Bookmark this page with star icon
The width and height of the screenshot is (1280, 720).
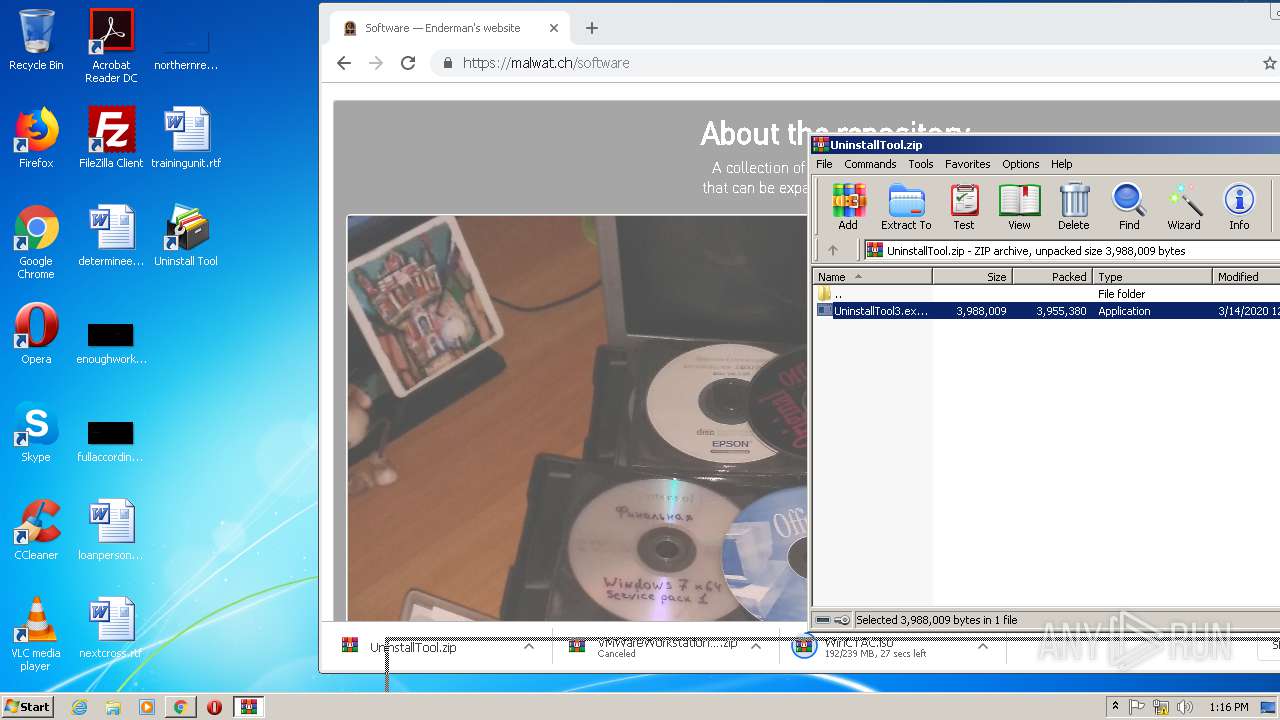1269,63
